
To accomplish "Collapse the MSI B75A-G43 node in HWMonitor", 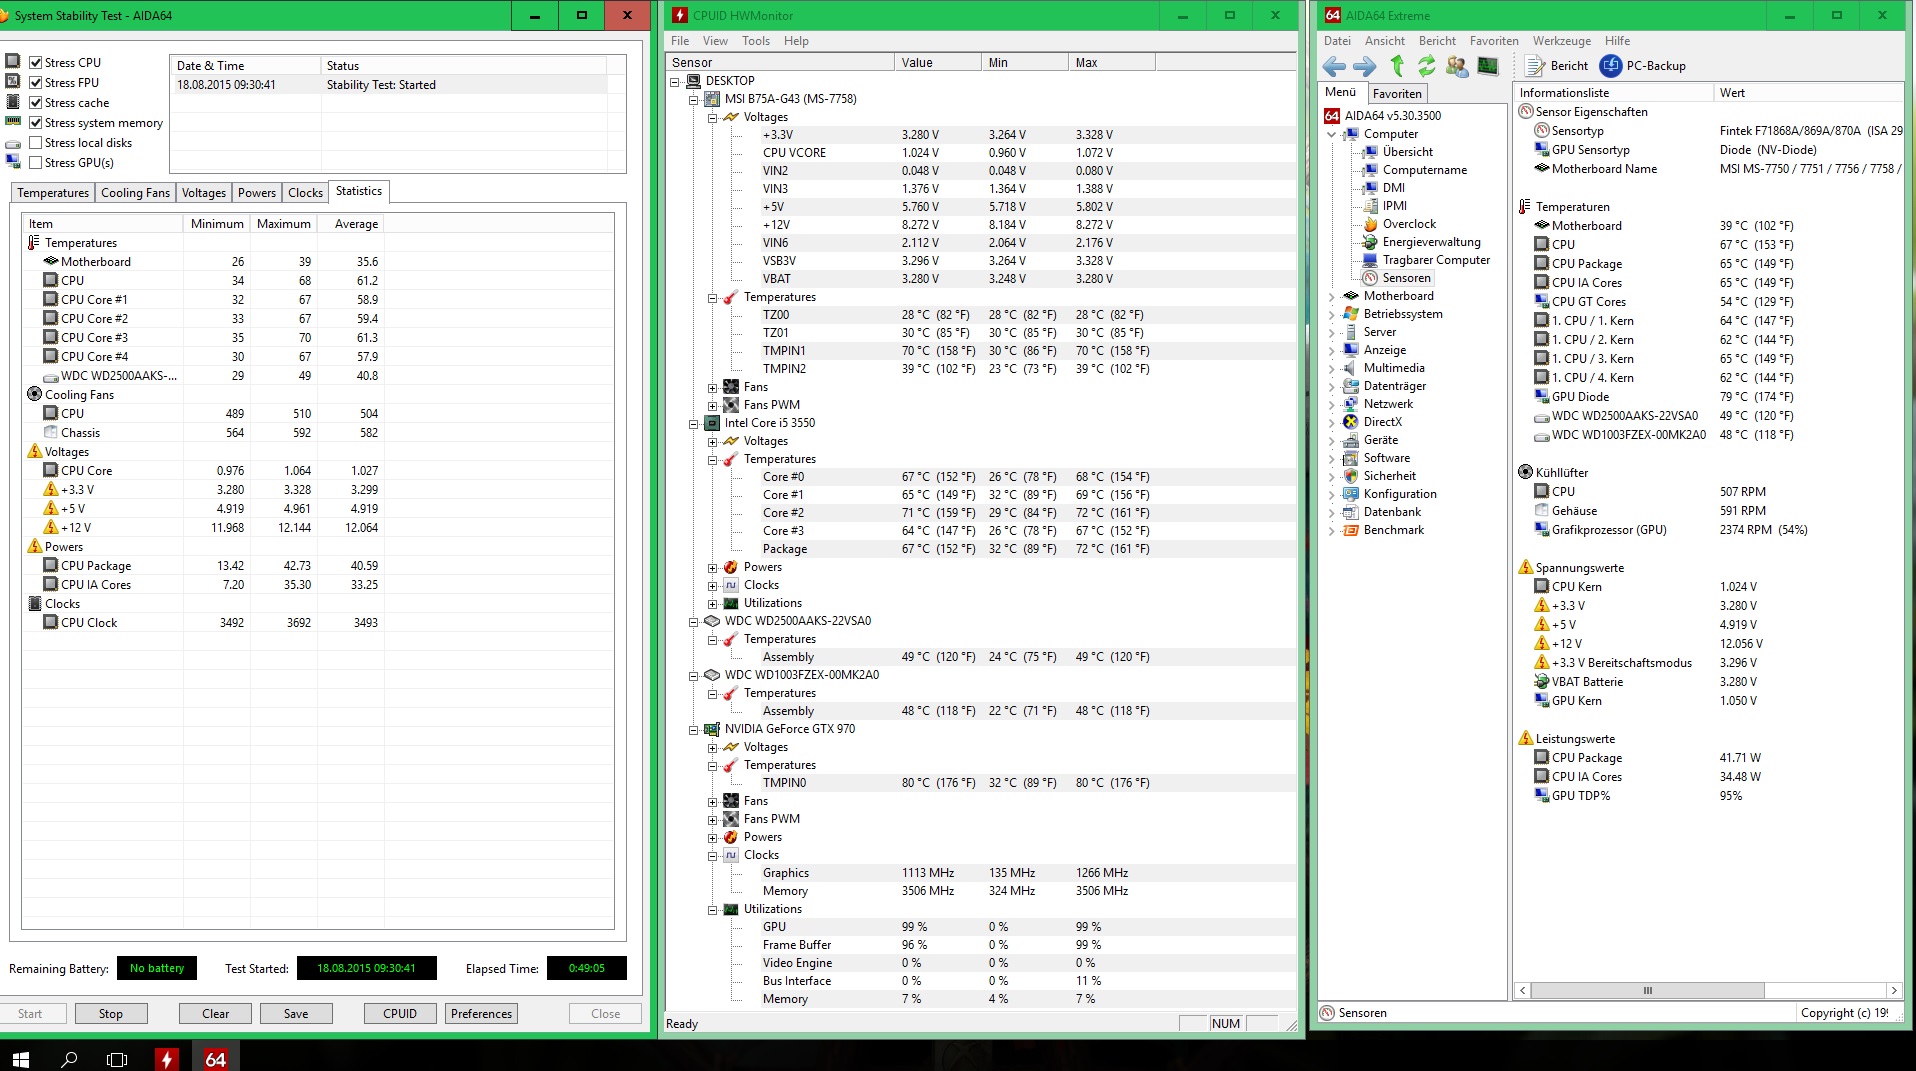I will (694, 99).
